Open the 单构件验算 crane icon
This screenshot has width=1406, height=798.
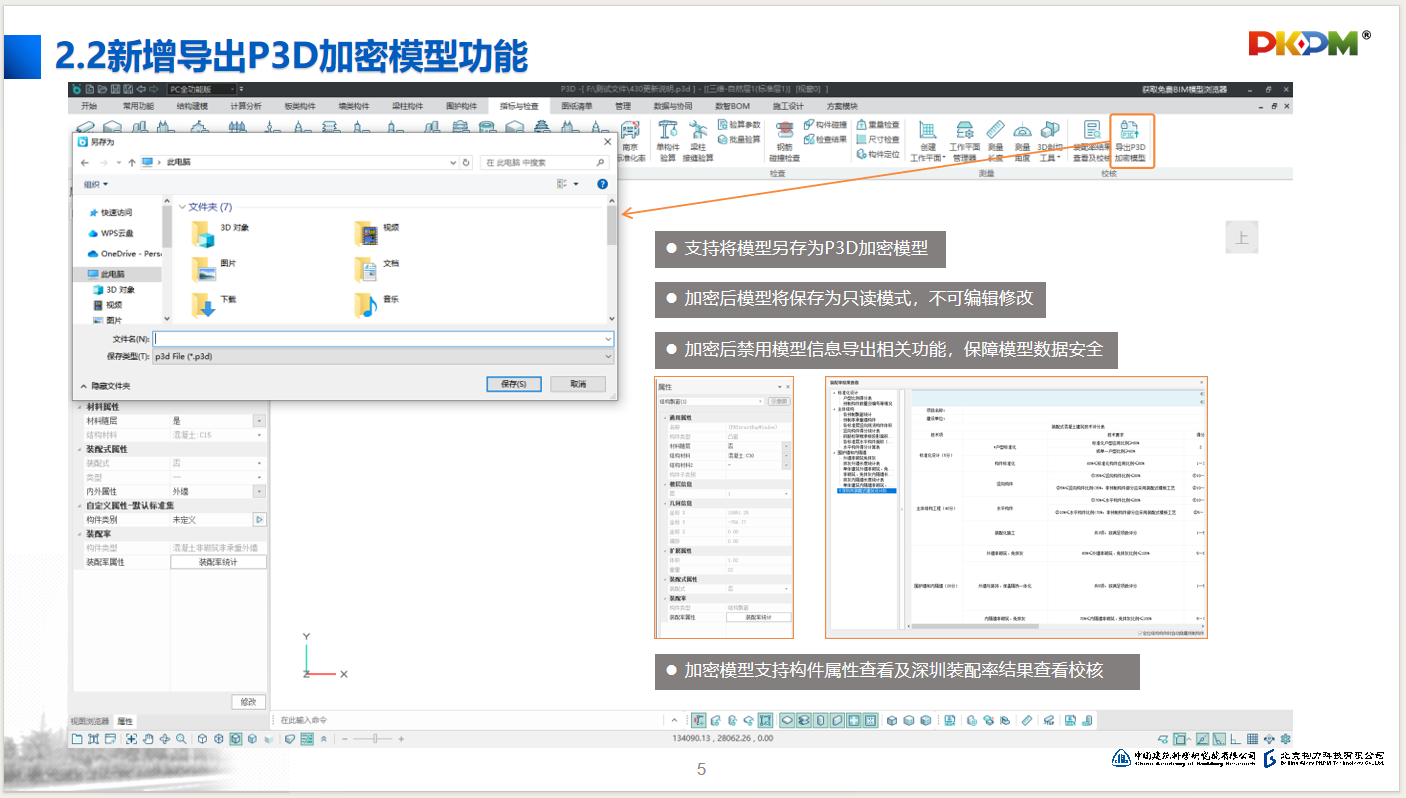(667, 139)
